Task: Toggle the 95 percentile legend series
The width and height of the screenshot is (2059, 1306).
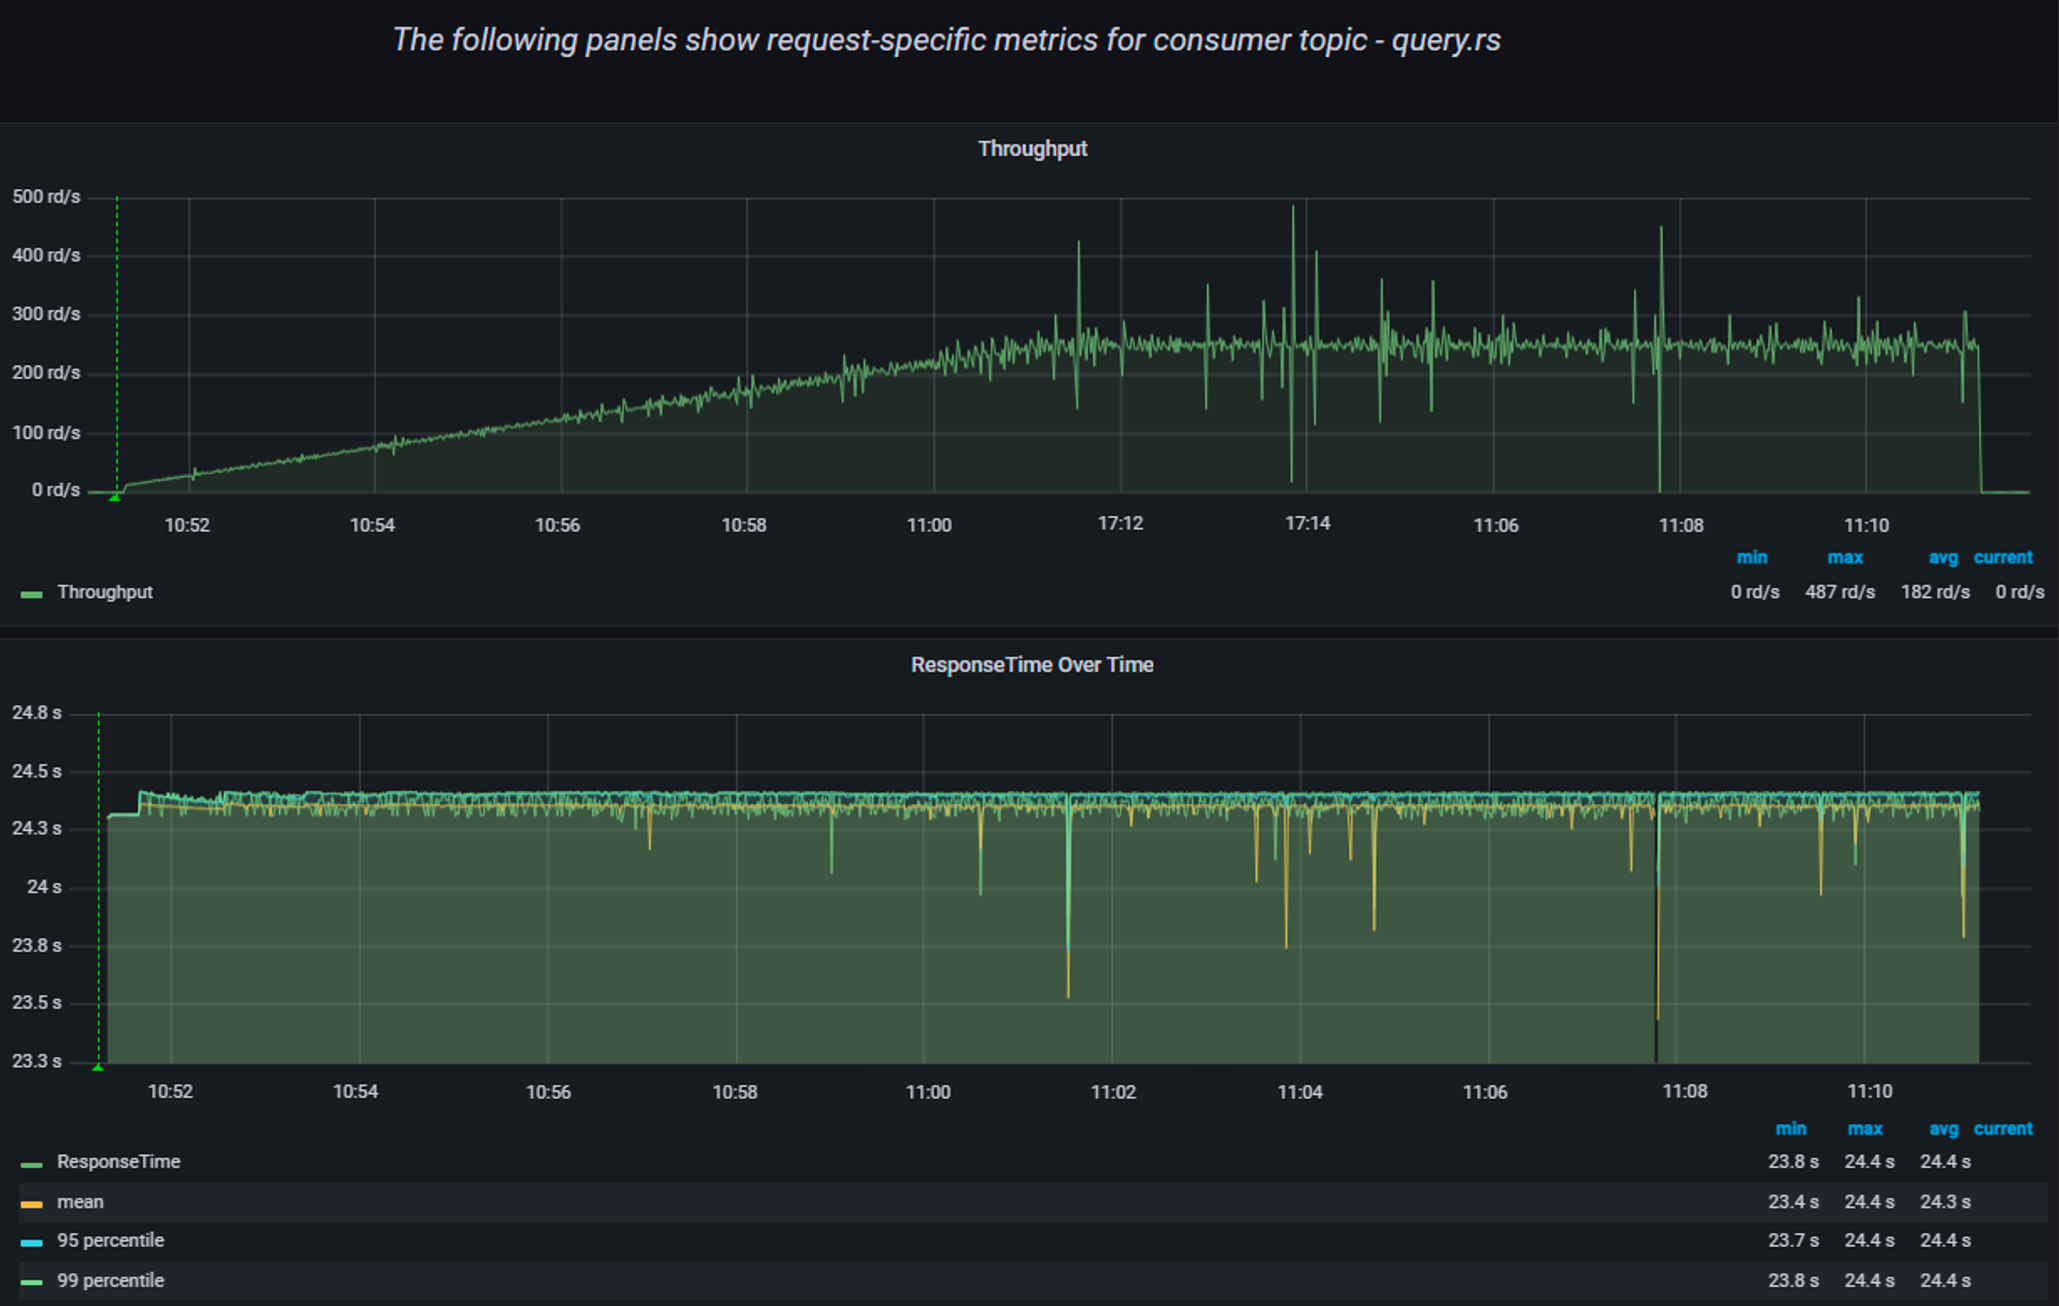Action: tap(110, 1241)
